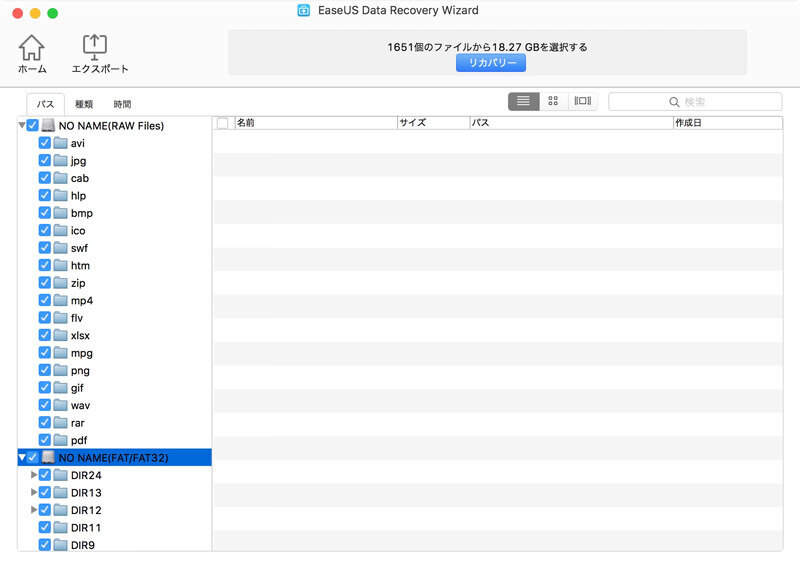Switch to grid thumbnail view icon
The width and height of the screenshot is (800, 568).
[x=553, y=101]
